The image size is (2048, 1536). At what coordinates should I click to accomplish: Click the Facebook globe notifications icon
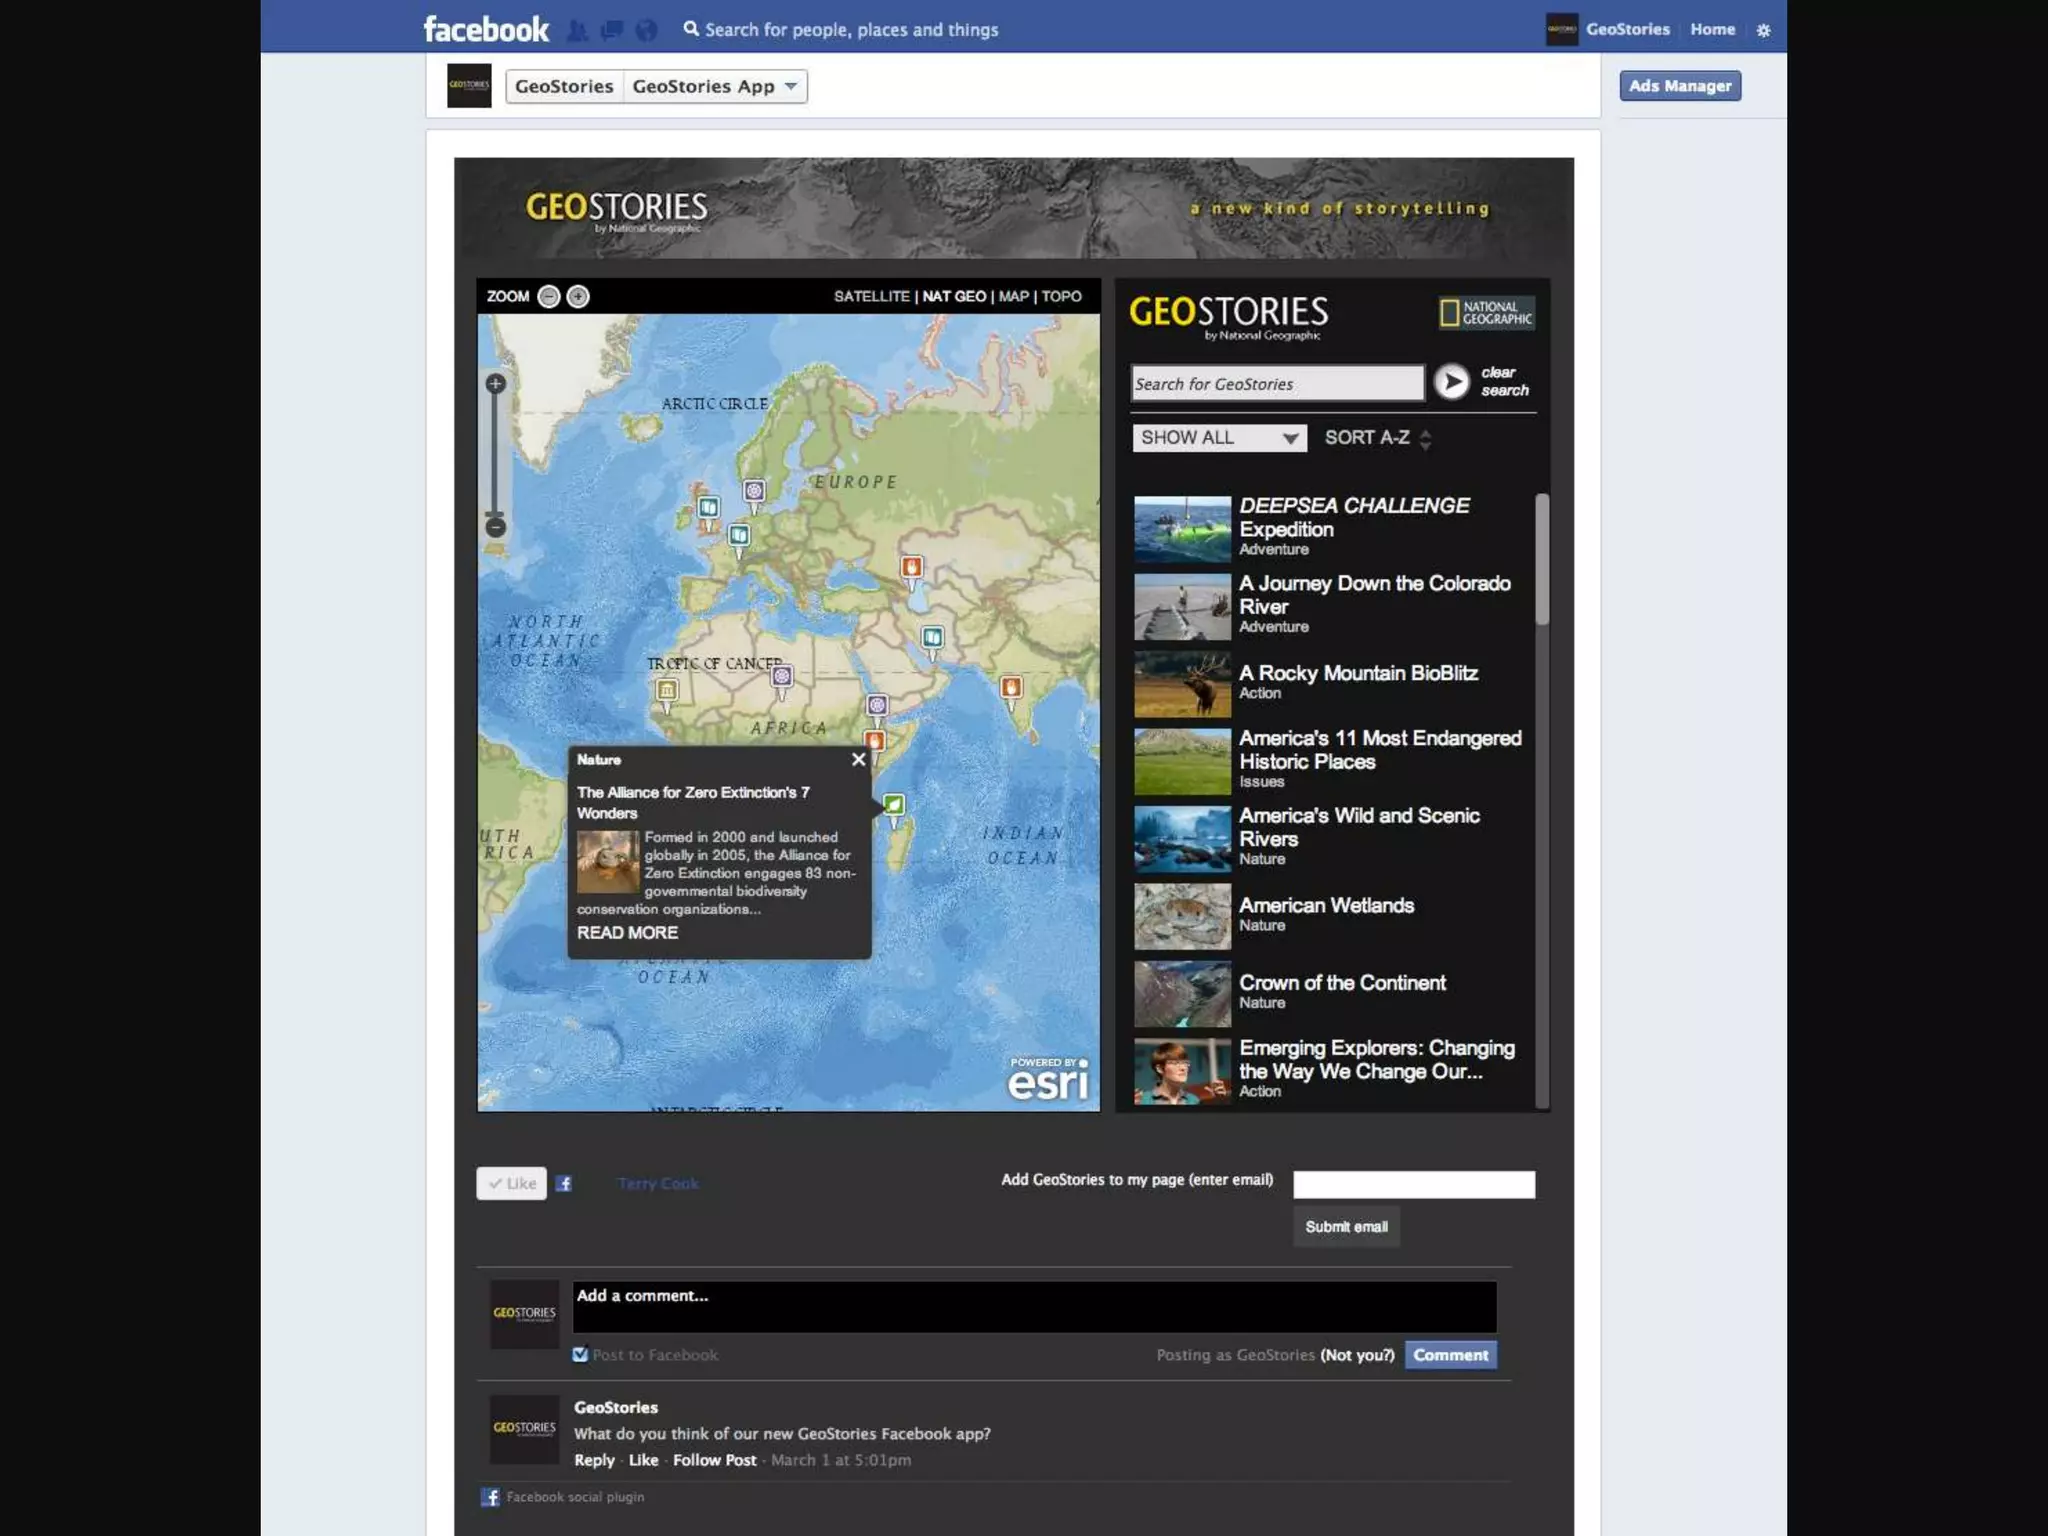click(x=647, y=30)
